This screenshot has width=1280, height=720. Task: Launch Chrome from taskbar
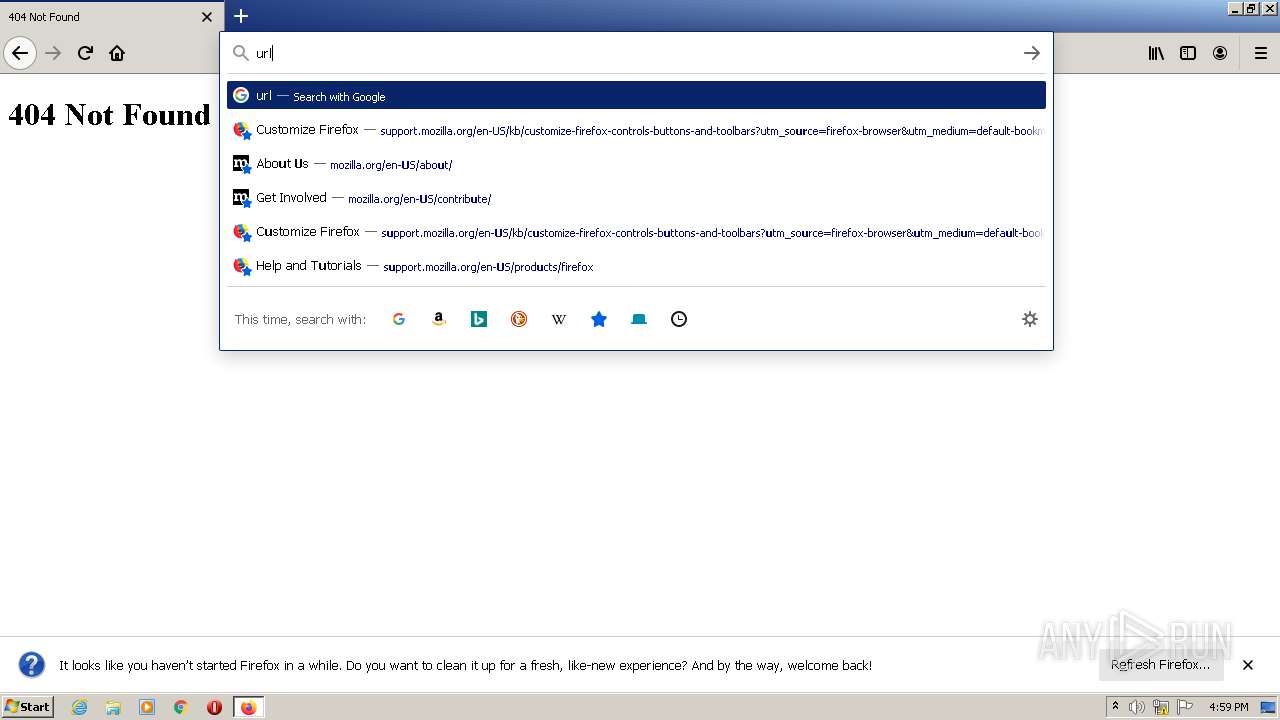pos(181,707)
